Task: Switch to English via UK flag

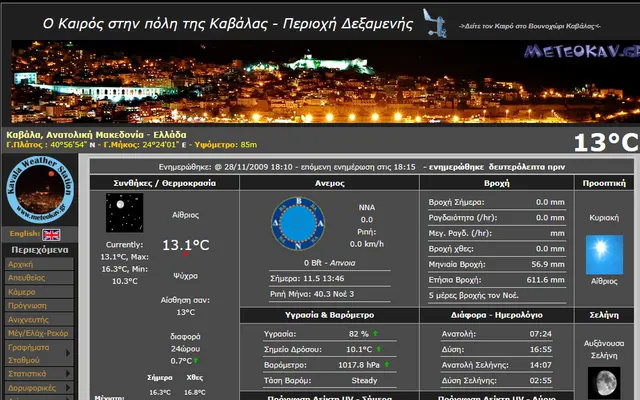Action: click(51, 235)
